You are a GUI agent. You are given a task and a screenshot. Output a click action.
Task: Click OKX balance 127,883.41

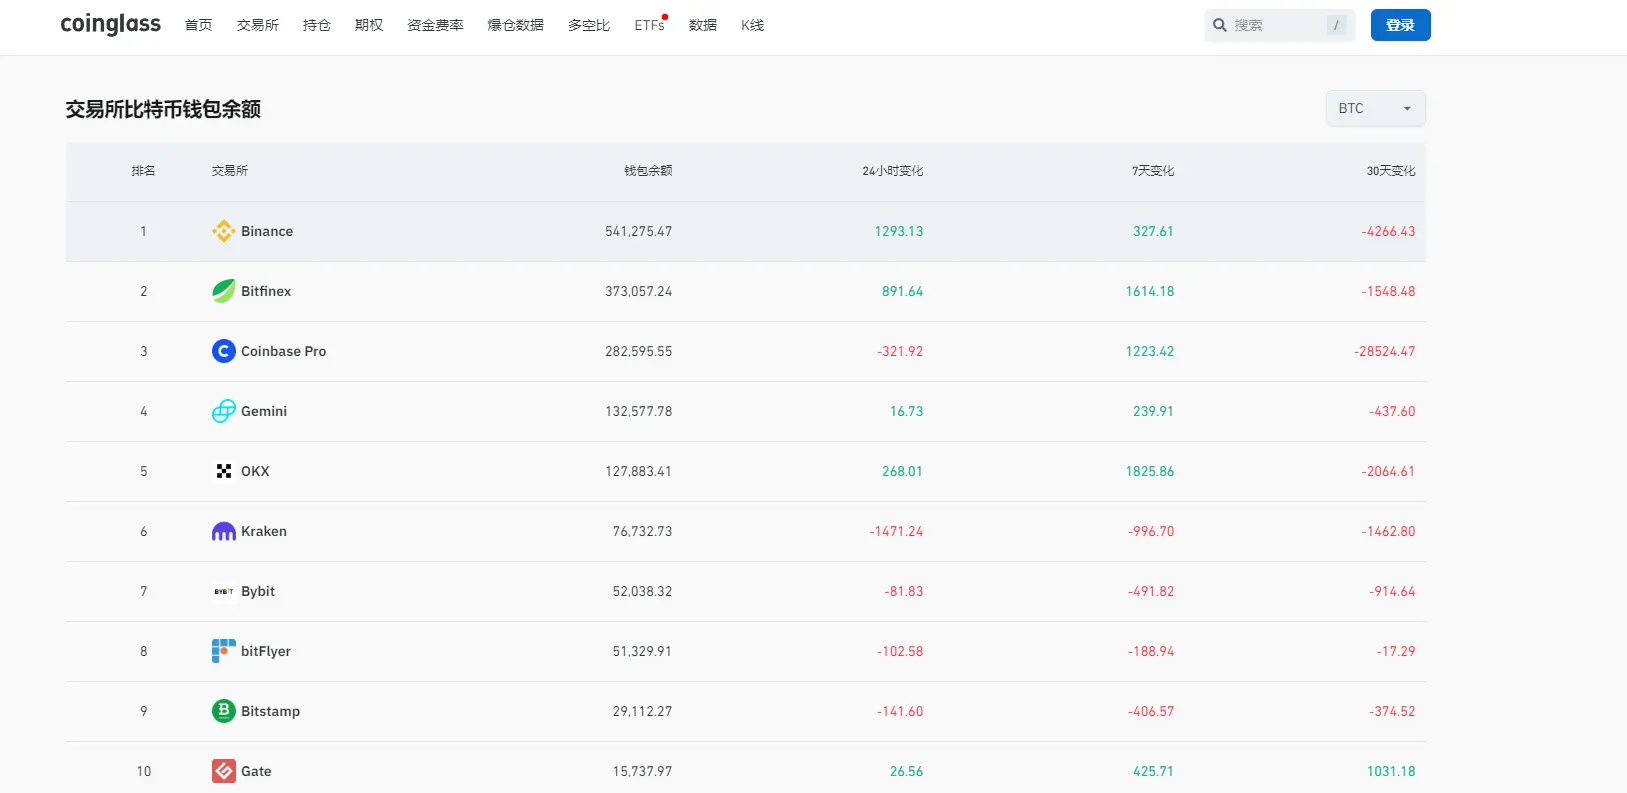639,471
